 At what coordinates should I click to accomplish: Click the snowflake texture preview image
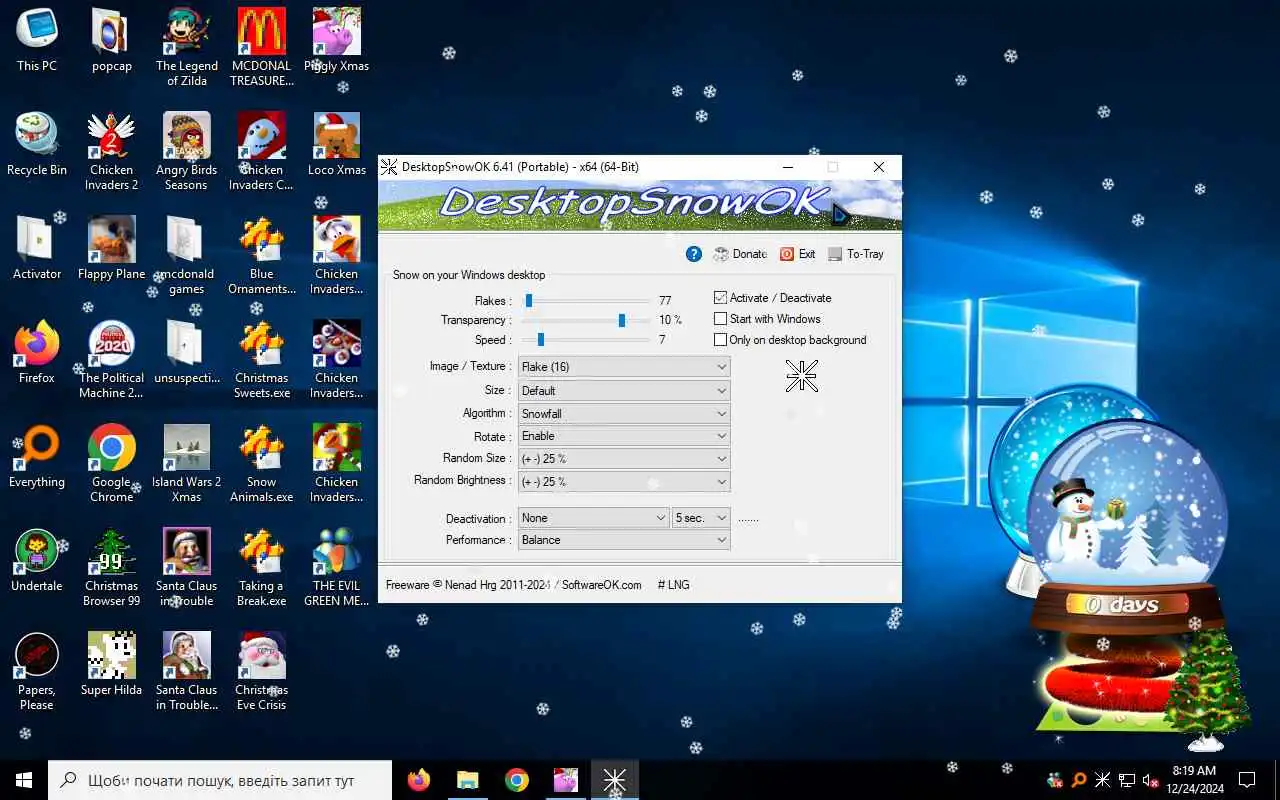point(802,376)
